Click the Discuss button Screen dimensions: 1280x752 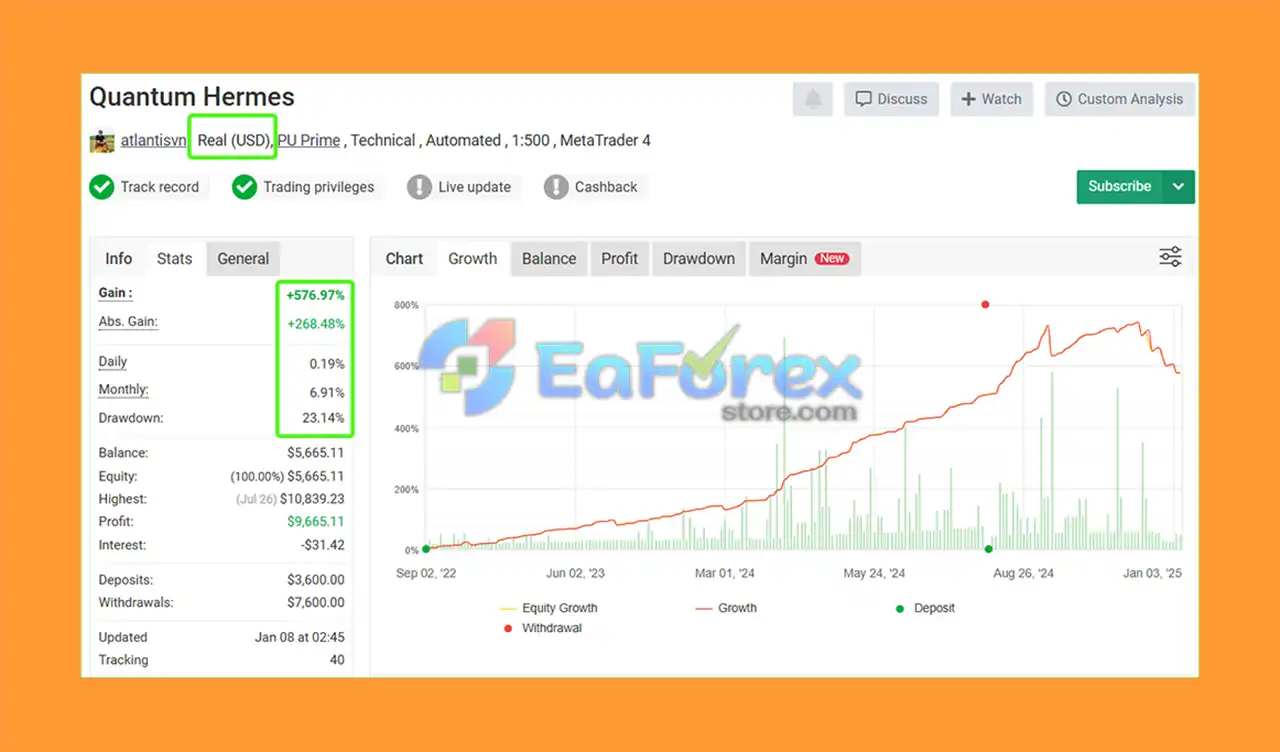tap(891, 99)
